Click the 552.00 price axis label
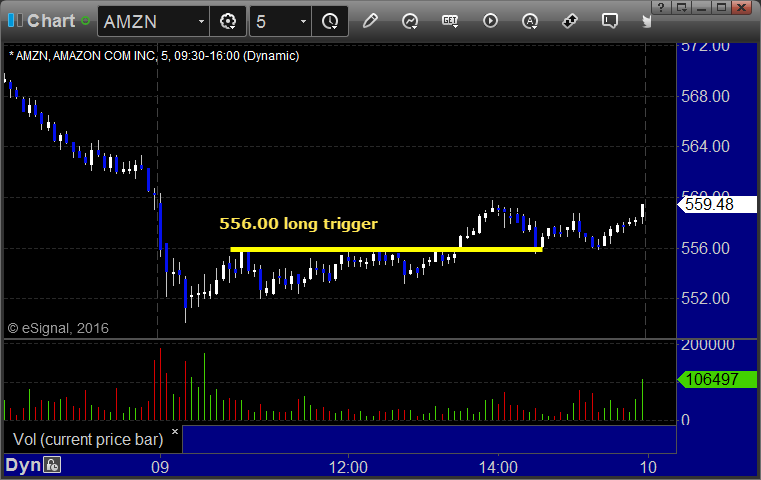 pyautogui.click(x=705, y=298)
